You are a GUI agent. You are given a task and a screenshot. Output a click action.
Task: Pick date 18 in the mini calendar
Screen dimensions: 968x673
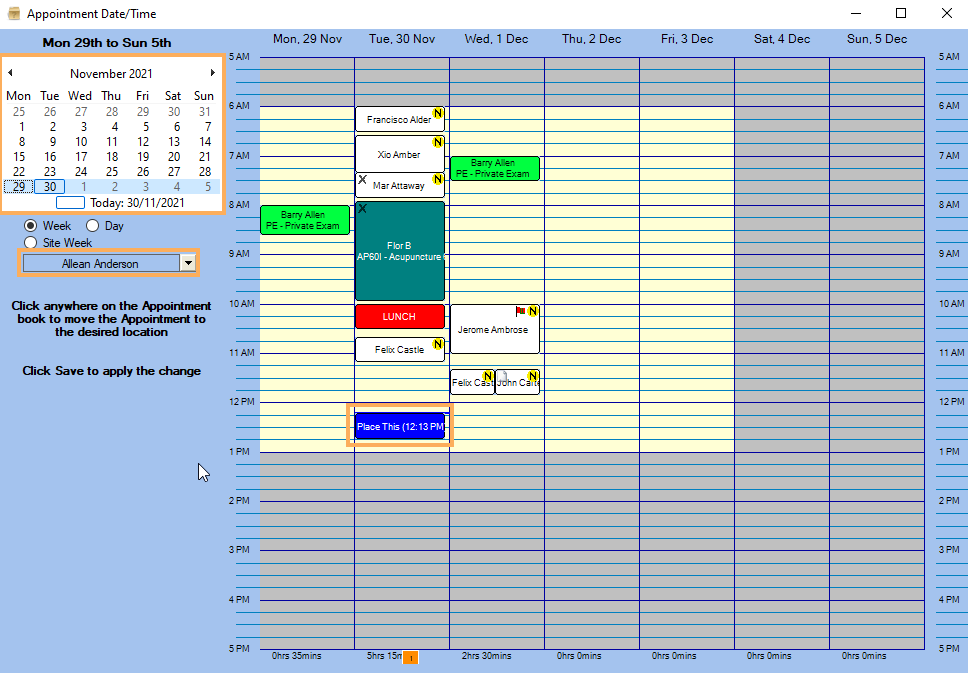[x=112, y=157]
